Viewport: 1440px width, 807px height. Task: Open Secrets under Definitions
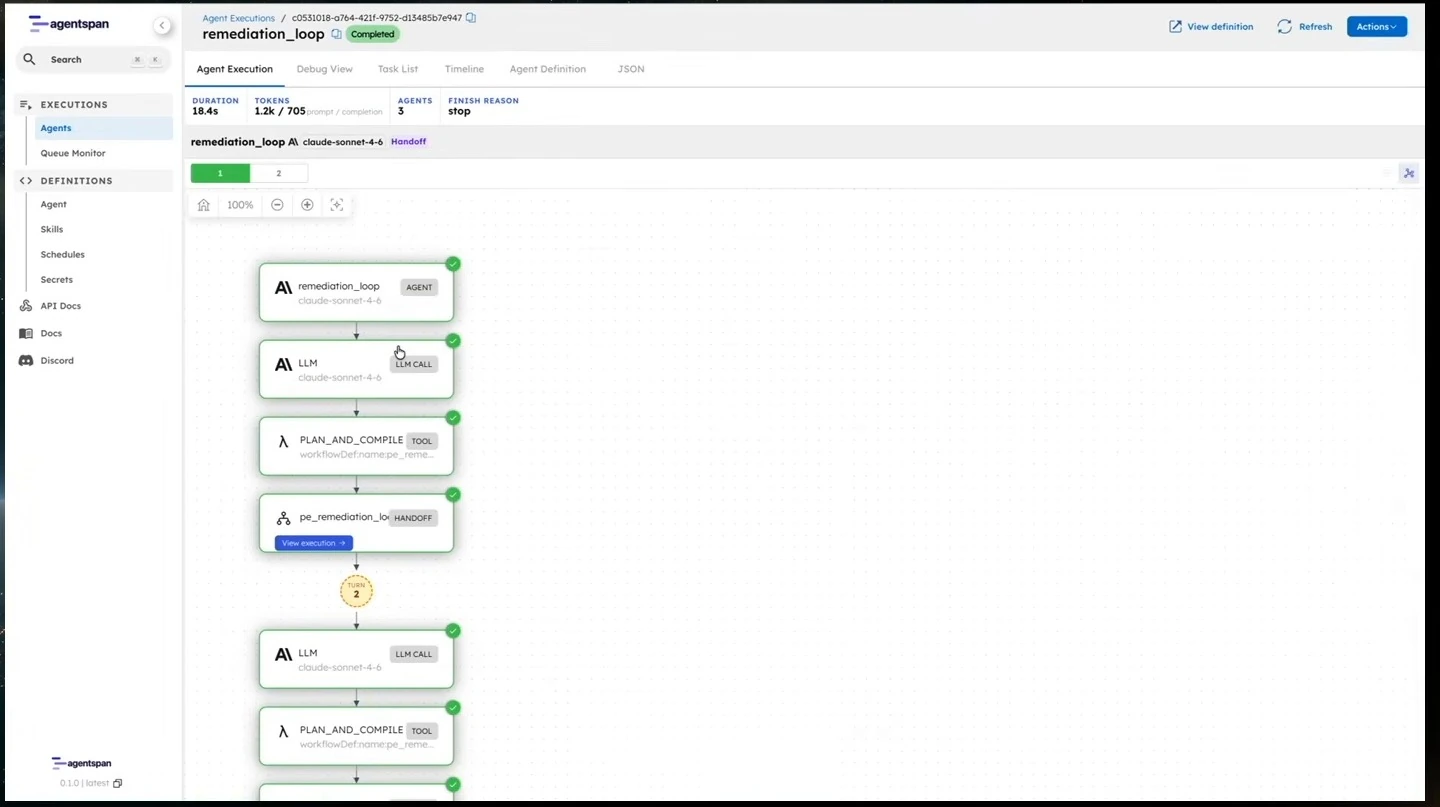coord(57,279)
